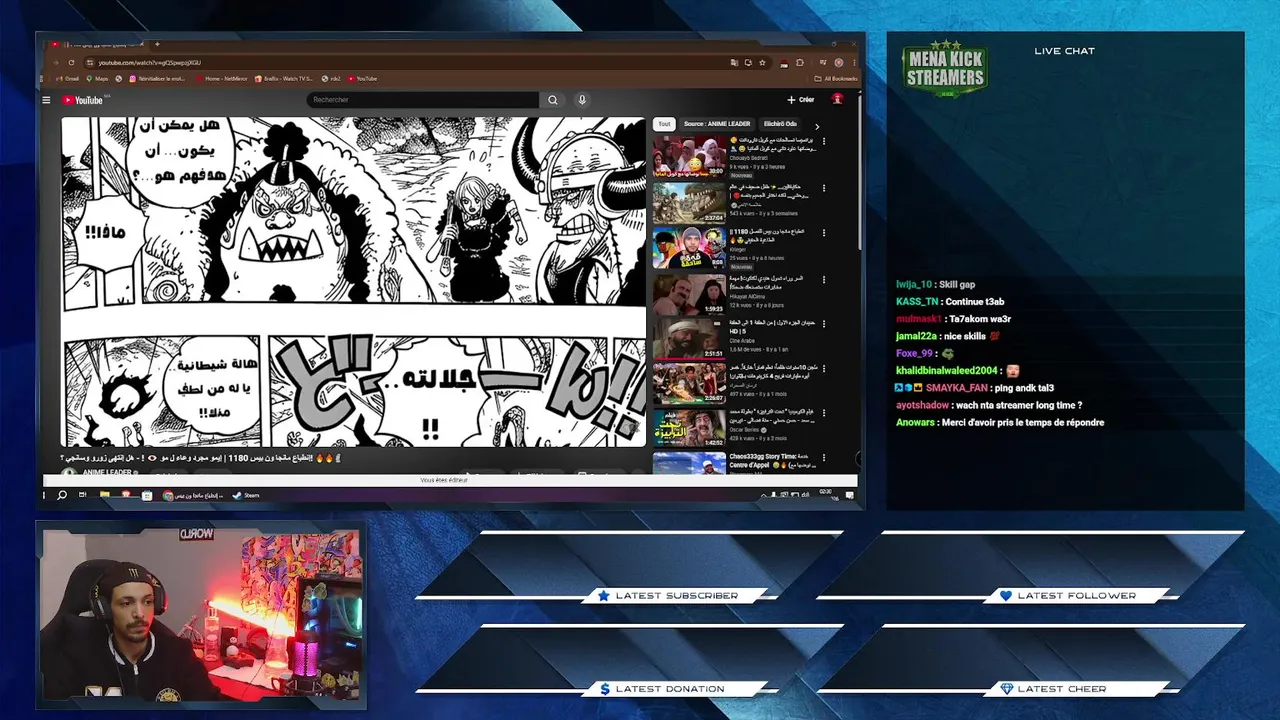
Task: Open the All Bookmarks folder
Action: click(836, 78)
